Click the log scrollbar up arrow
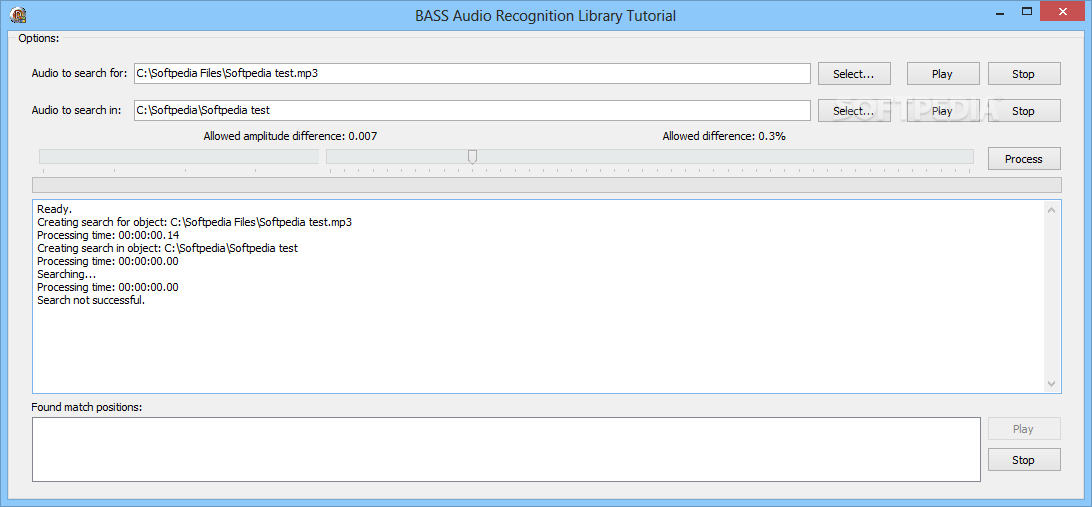This screenshot has height=507, width=1092. click(x=1051, y=210)
